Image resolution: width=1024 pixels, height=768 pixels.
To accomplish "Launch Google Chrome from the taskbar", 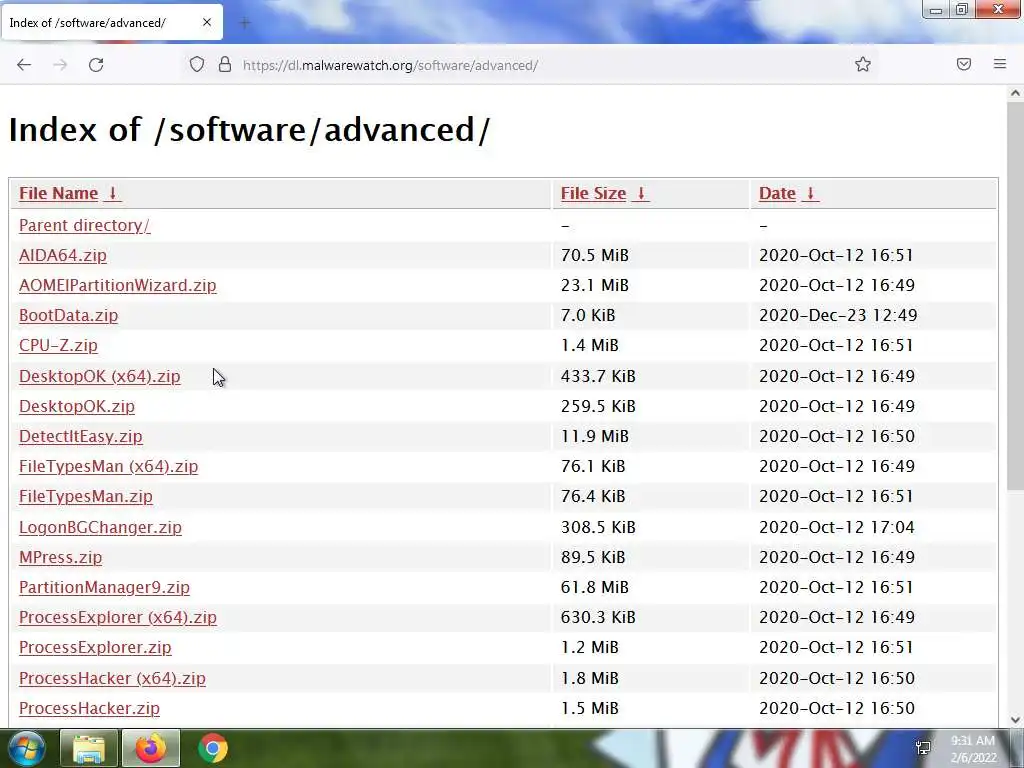I will tap(213, 748).
